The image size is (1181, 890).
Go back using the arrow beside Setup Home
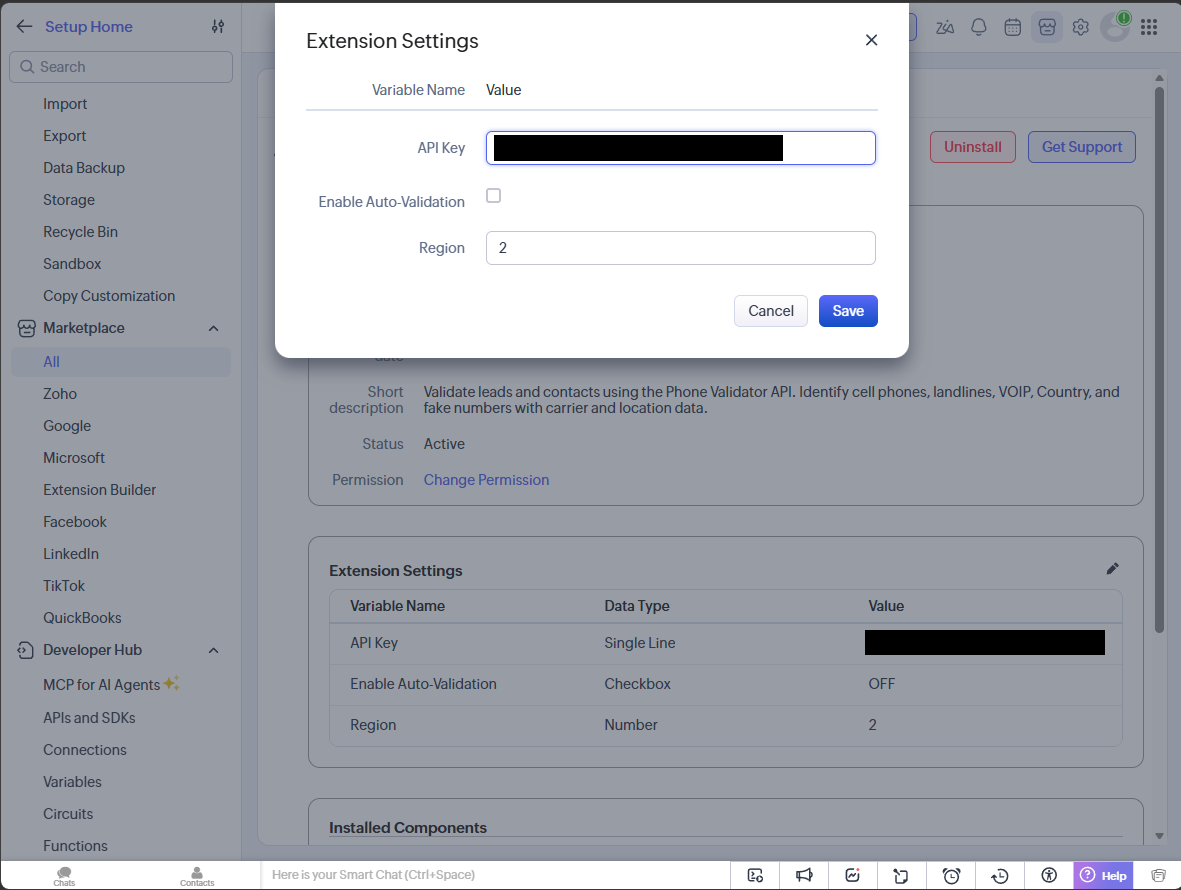(24, 26)
